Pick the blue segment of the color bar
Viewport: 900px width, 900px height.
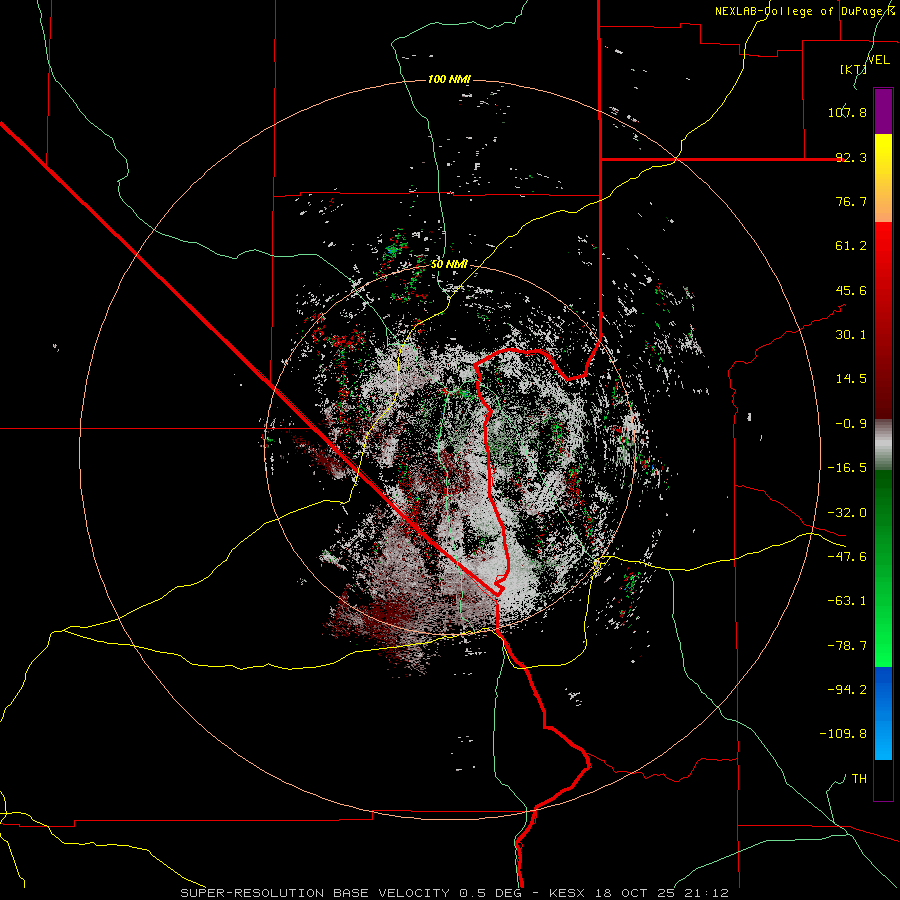pyautogui.click(x=883, y=713)
